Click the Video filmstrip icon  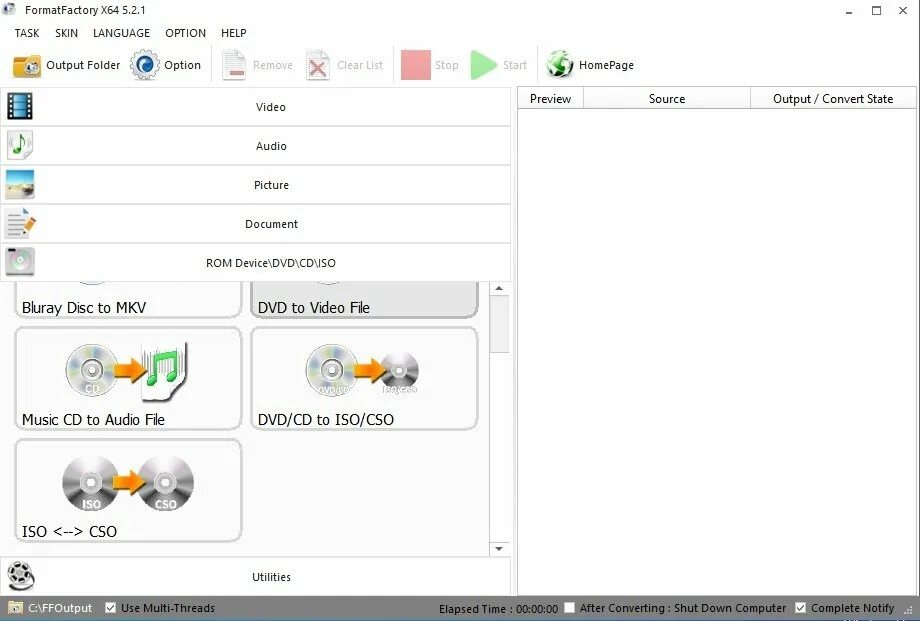click(20, 107)
